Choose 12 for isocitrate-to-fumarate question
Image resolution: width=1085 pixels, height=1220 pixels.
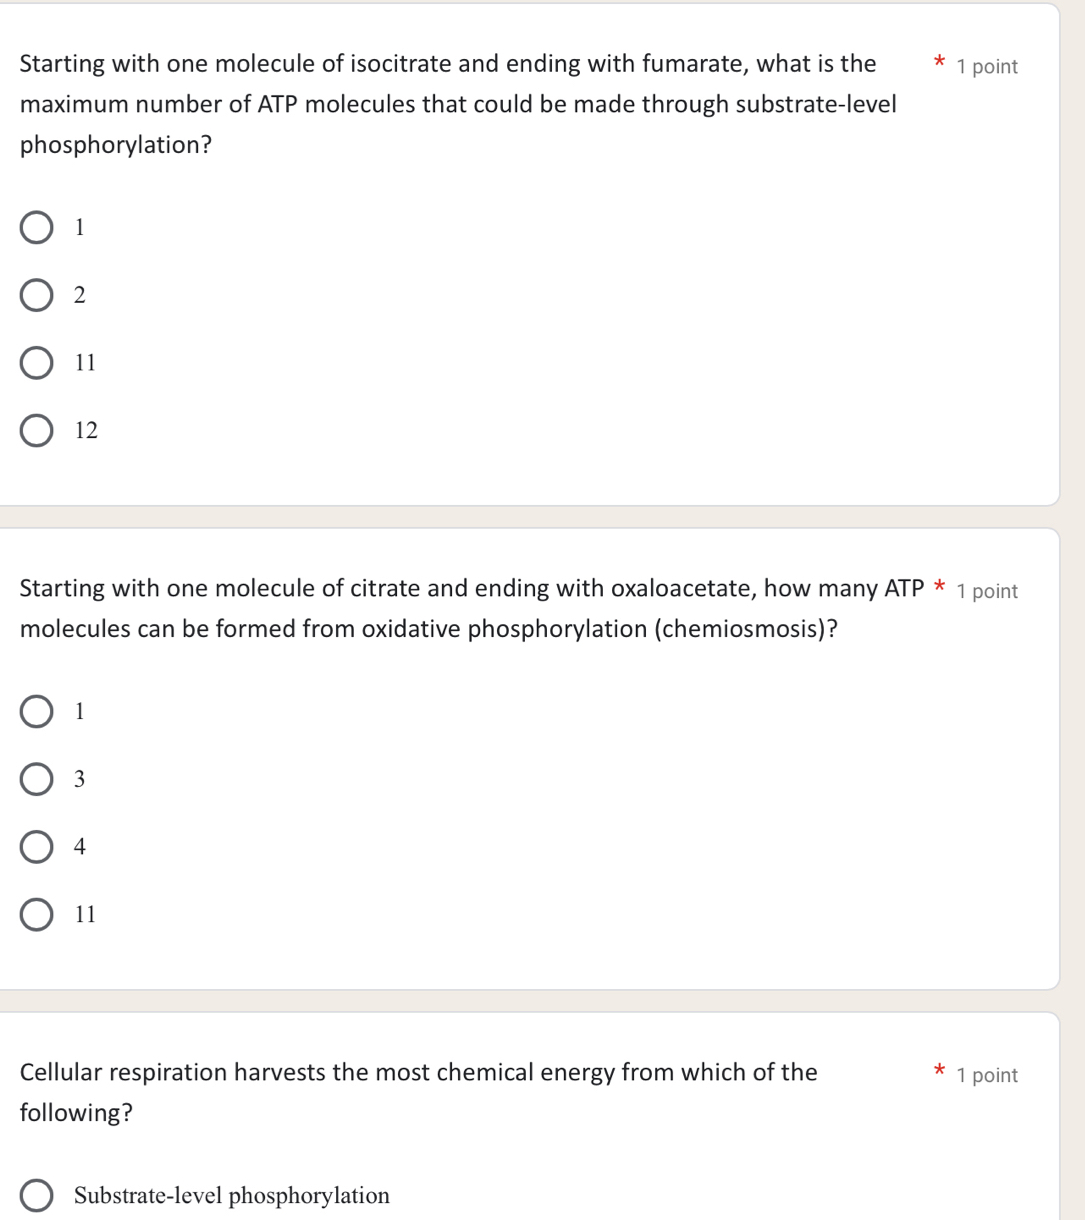point(37,431)
